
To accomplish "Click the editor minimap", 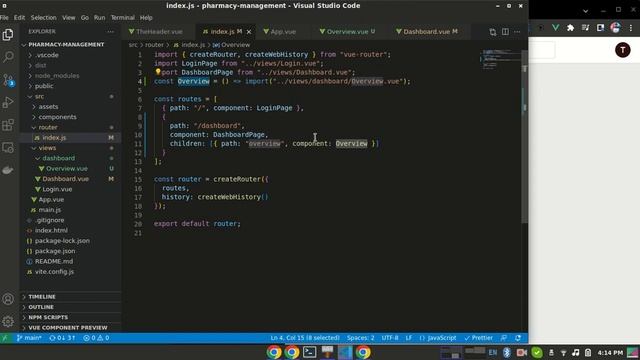I will [x=500, y=59].
